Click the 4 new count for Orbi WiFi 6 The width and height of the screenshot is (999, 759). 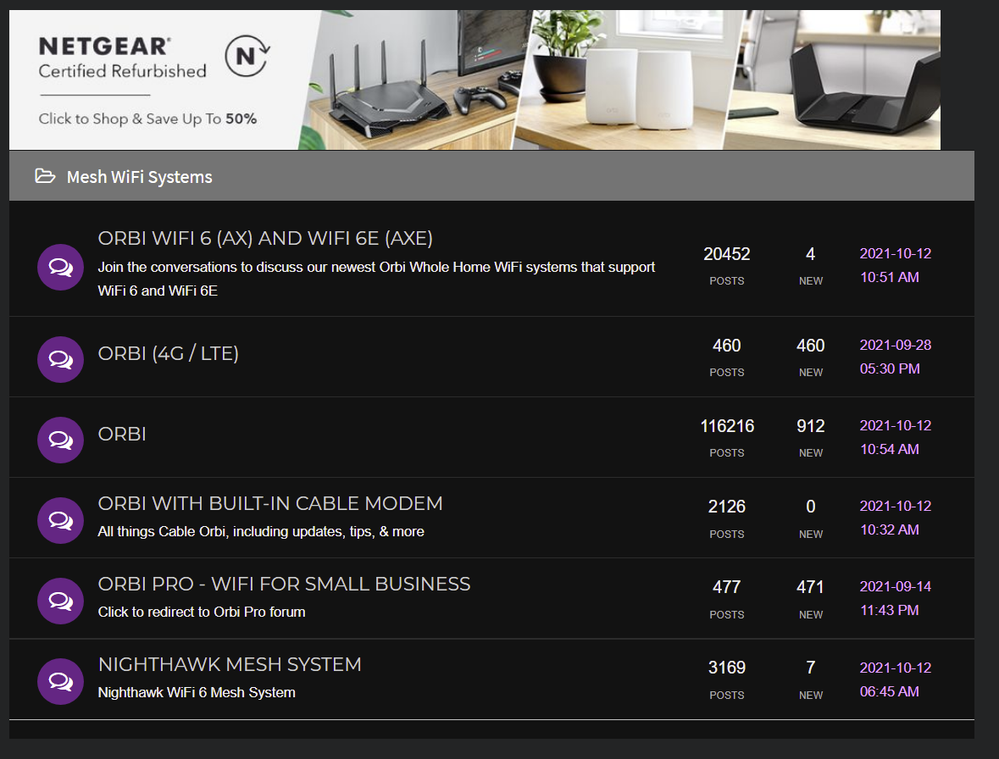810,254
